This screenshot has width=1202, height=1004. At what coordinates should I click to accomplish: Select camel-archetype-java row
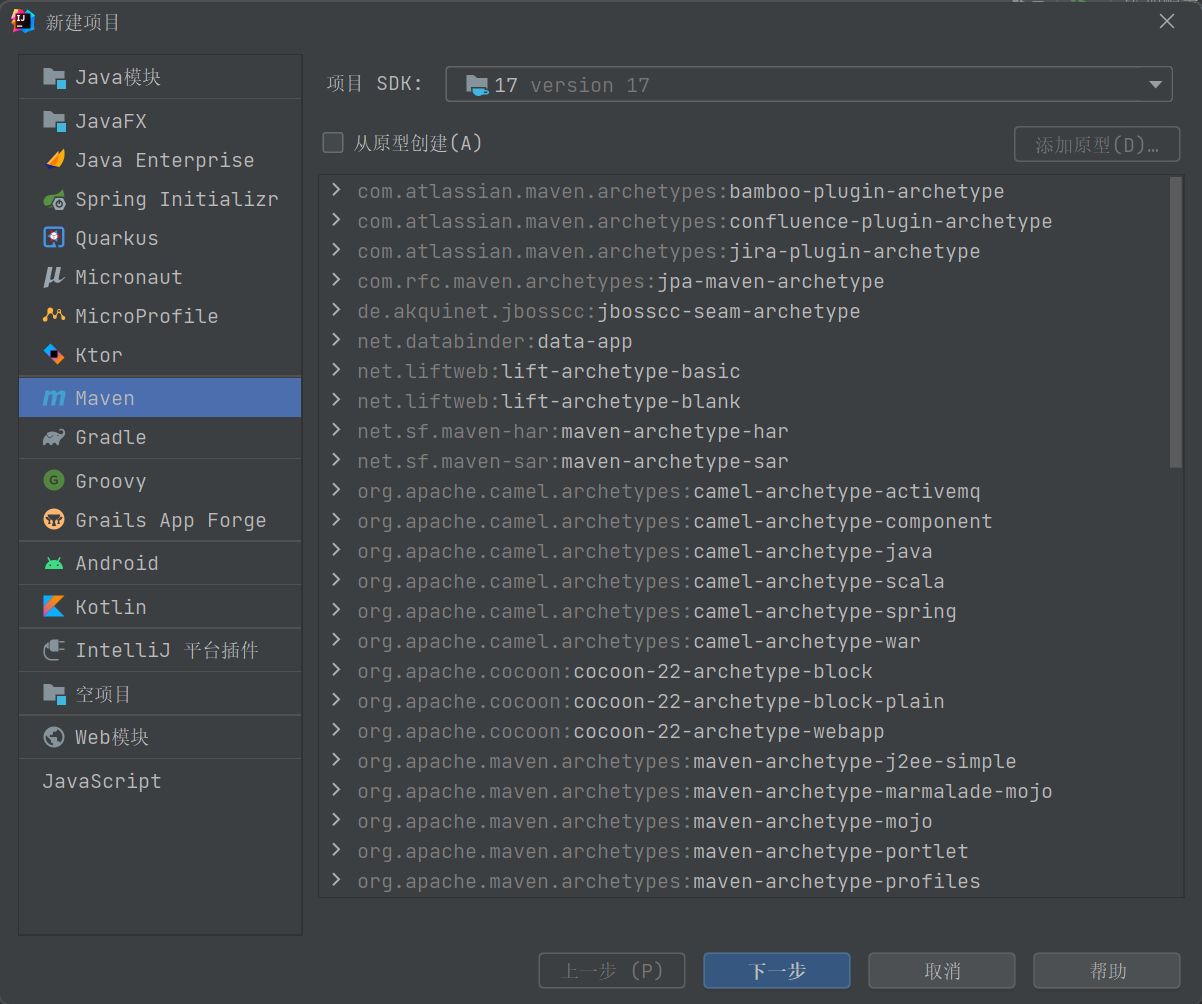(x=744, y=551)
